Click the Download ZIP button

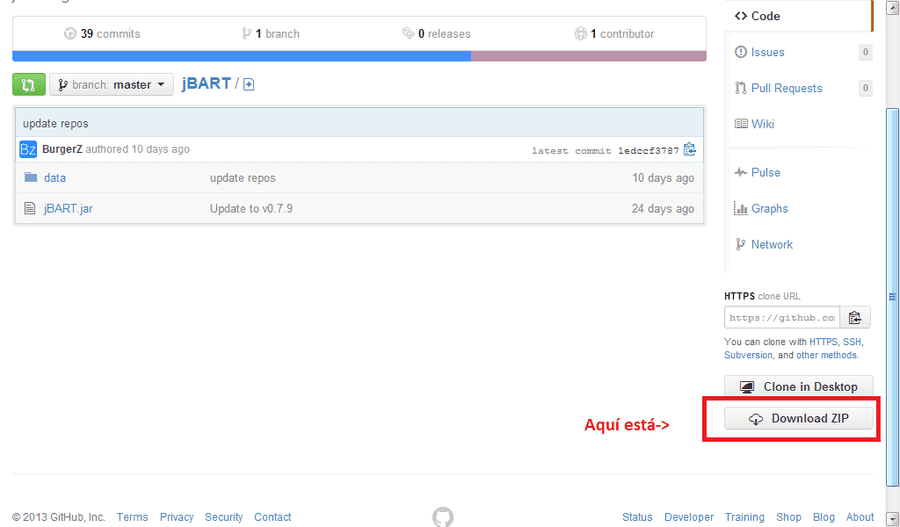click(799, 418)
